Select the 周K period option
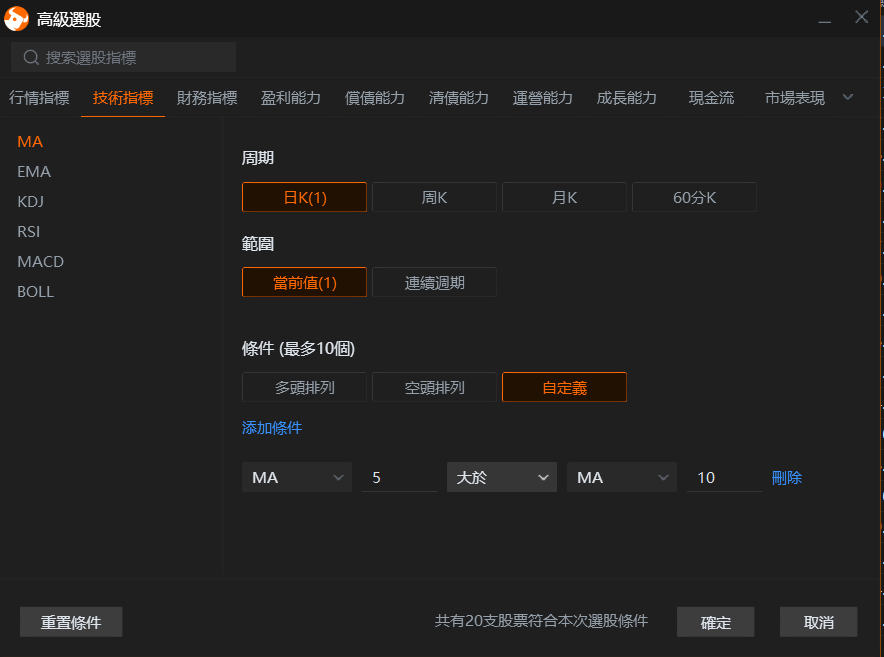This screenshot has width=884, height=657. point(434,198)
